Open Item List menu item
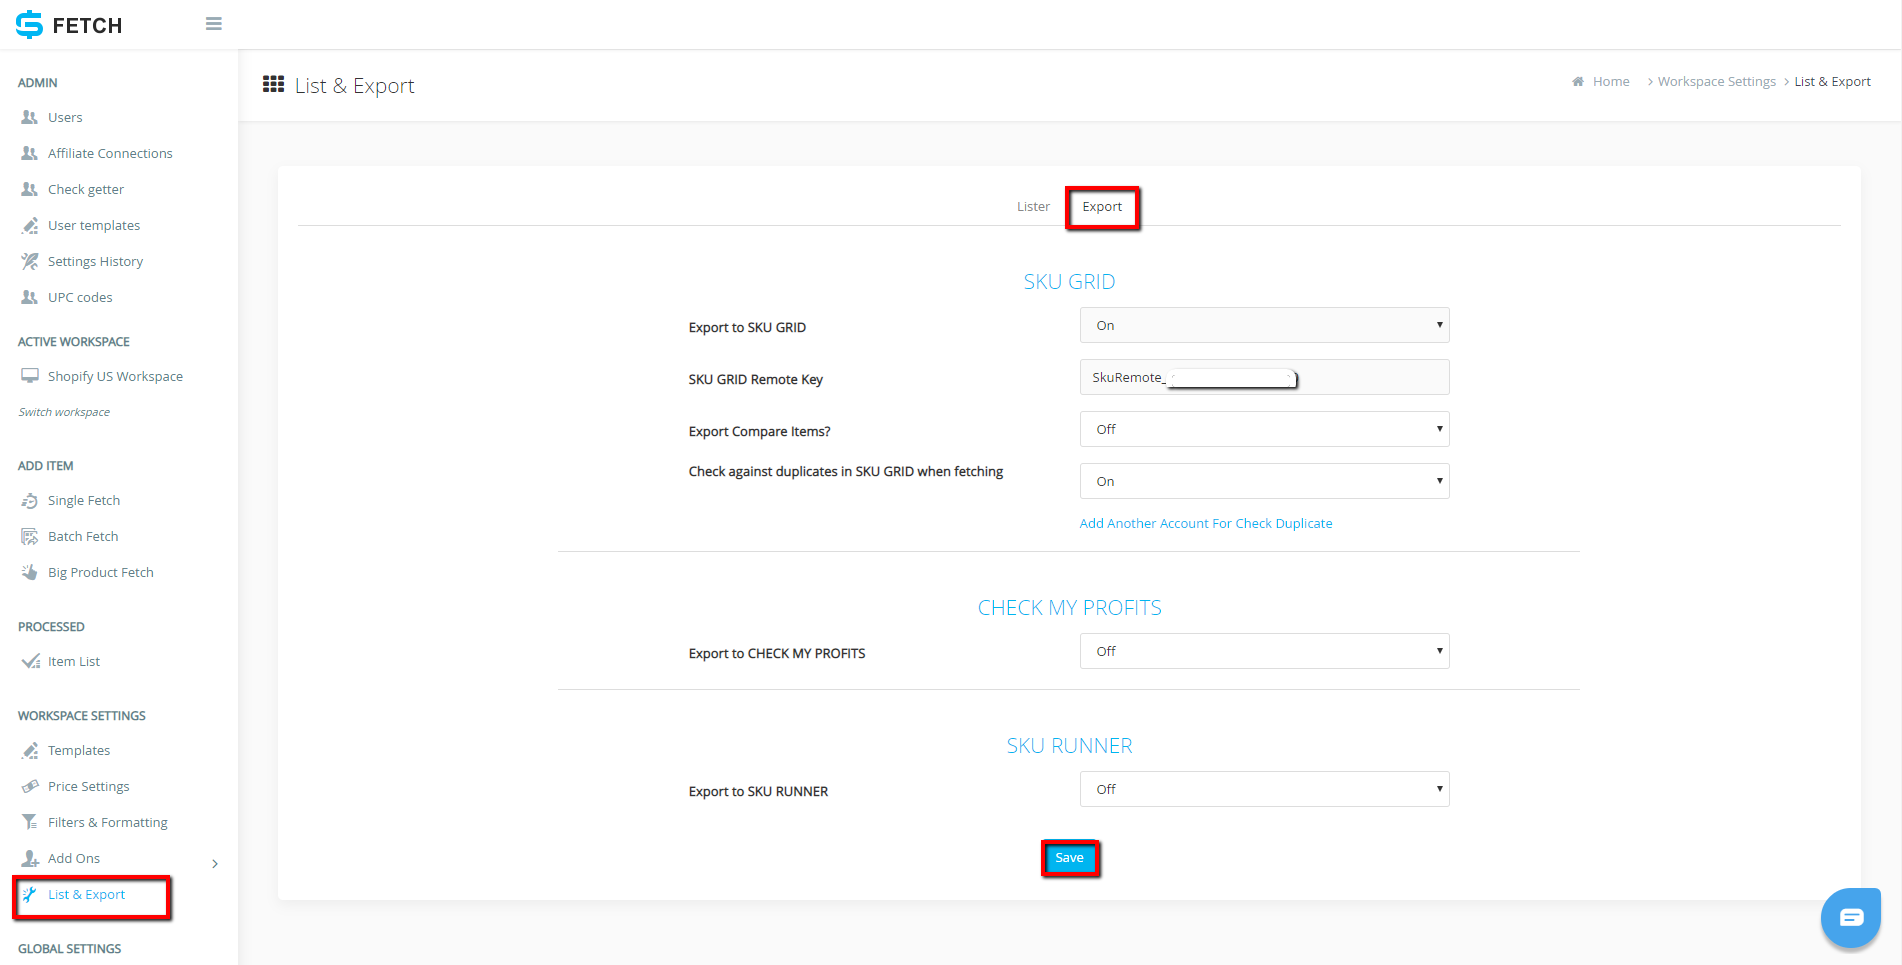The height and width of the screenshot is (965, 1902). pyautogui.click(x=74, y=662)
